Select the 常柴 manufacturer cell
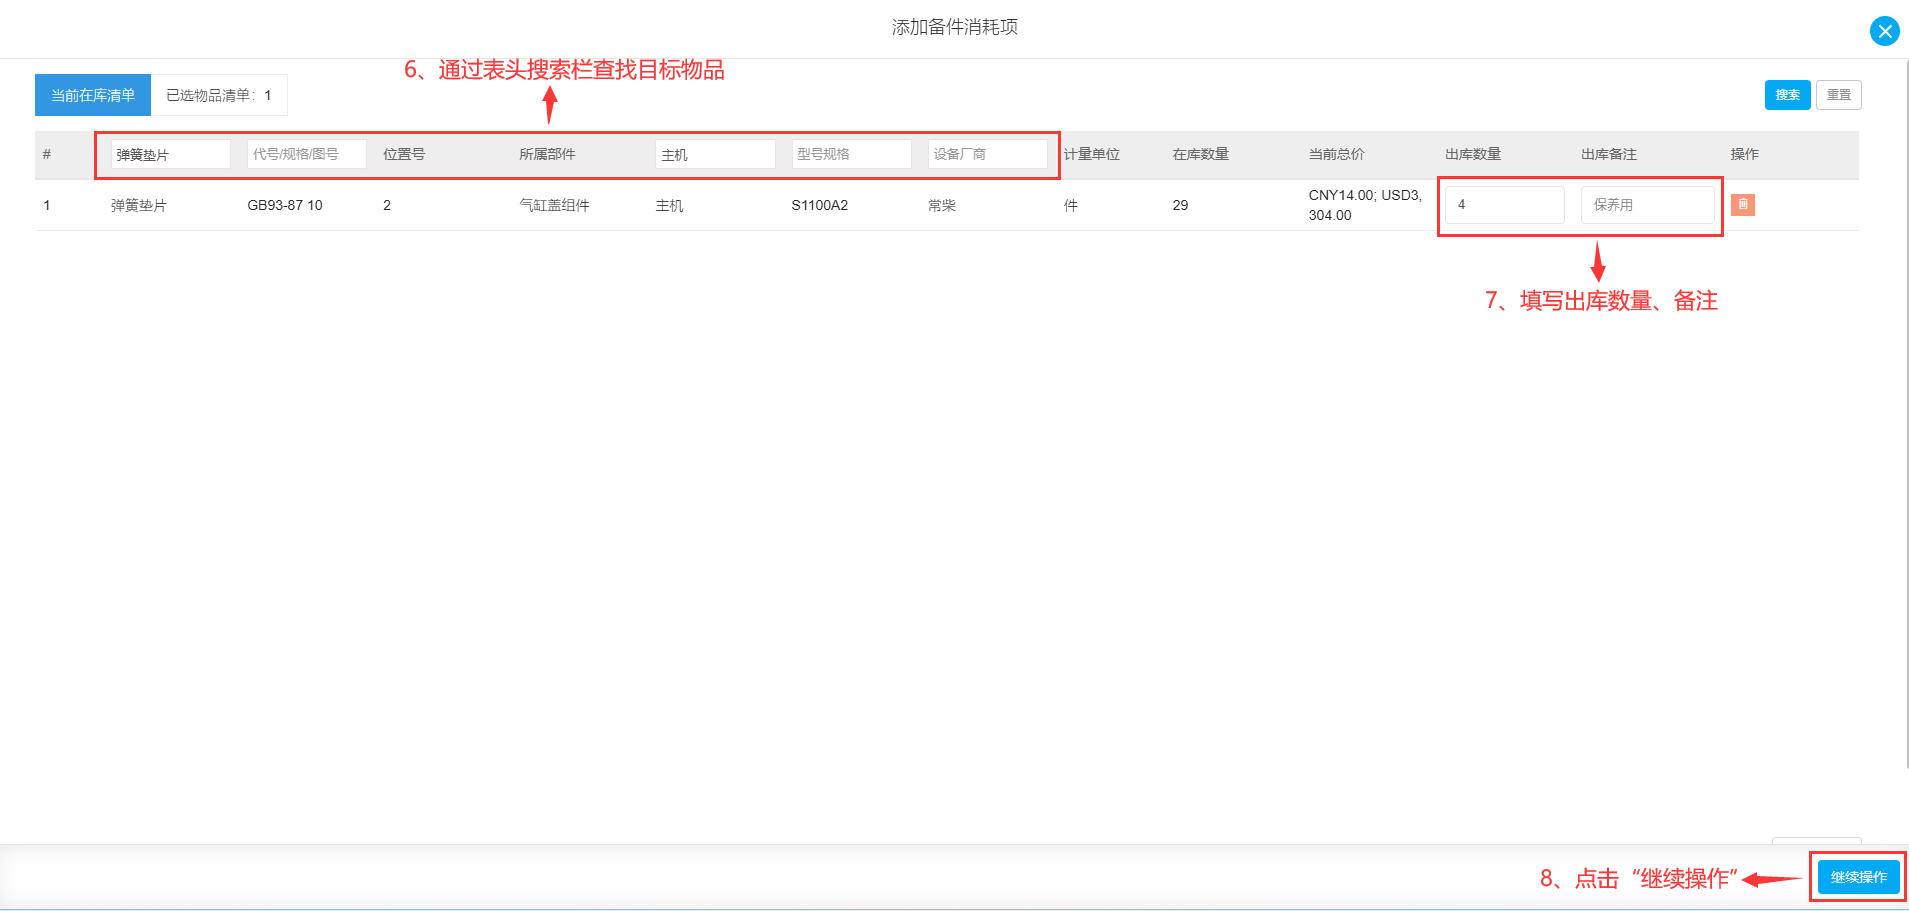Image resolution: width=1909 pixels, height=911 pixels. pyautogui.click(x=942, y=205)
